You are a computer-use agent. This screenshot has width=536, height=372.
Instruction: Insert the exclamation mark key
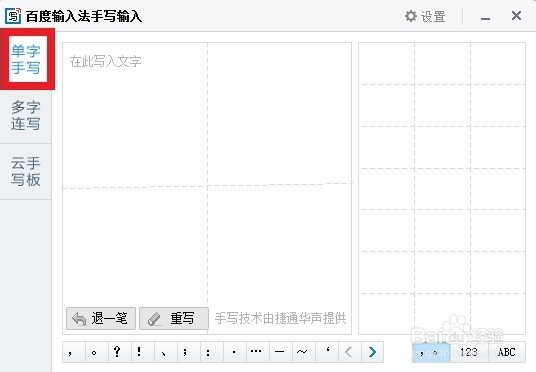point(143,352)
